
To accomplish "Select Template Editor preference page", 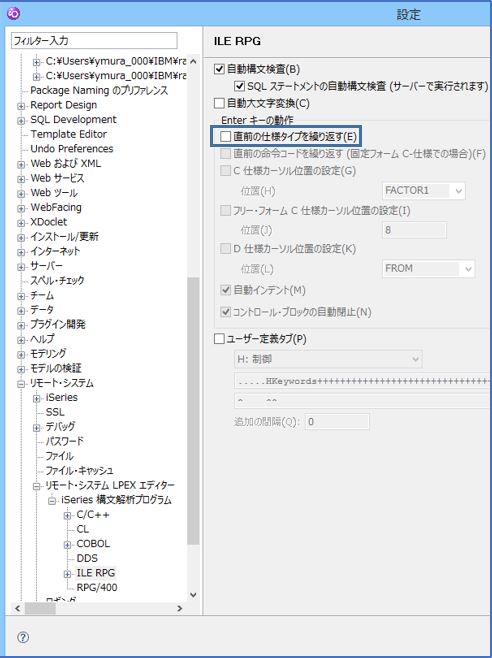I will pos(68,134).
